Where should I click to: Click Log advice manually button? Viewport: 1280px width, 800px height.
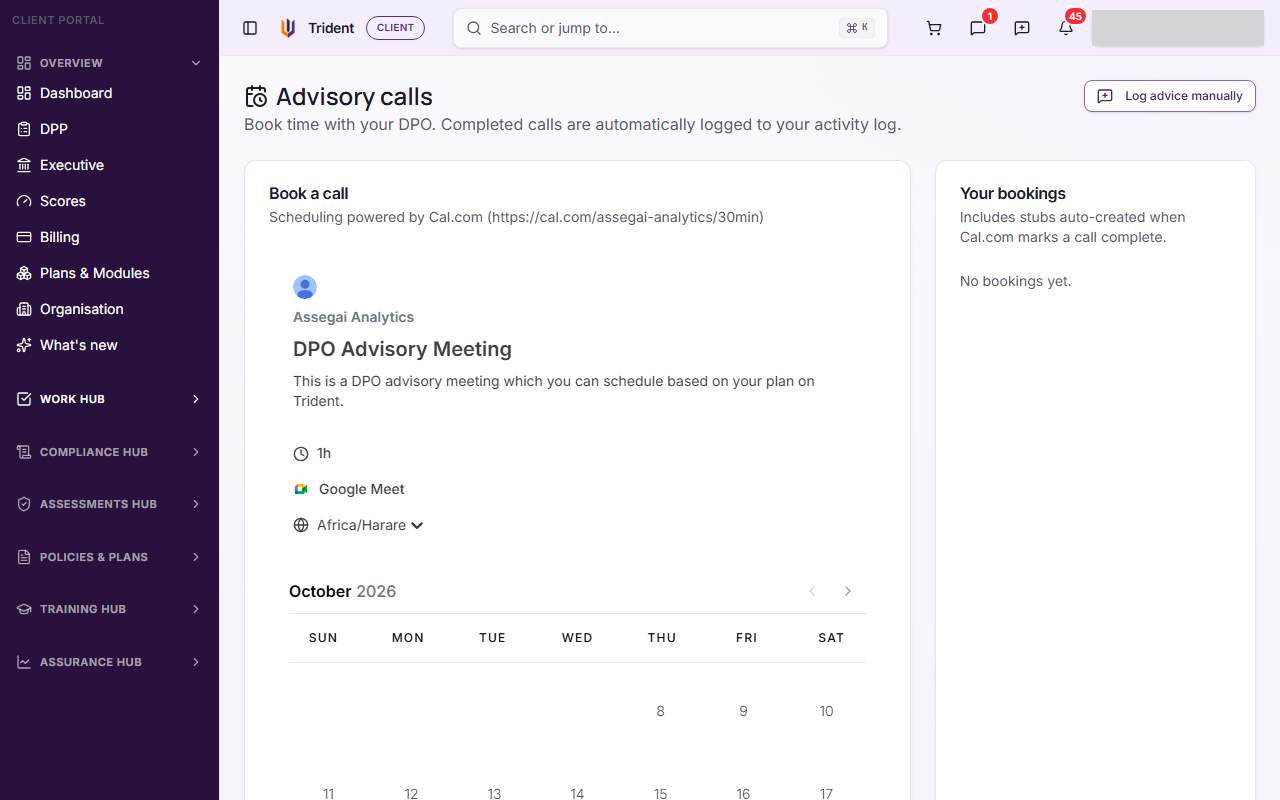[x=1170, y=96]
